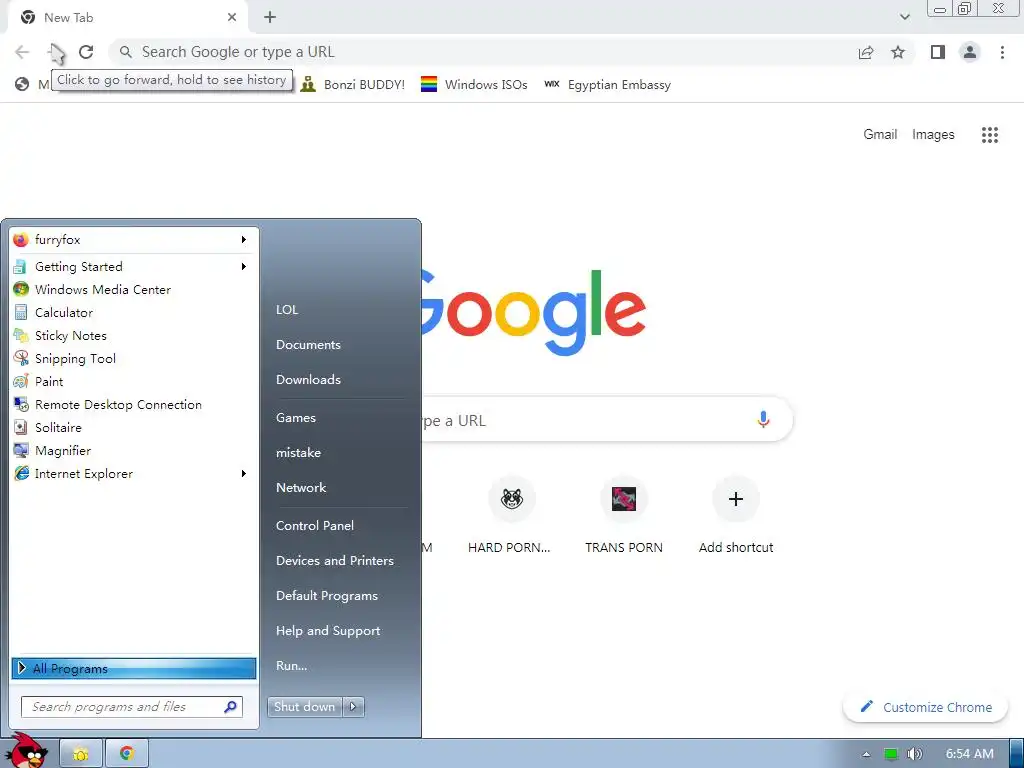Click the Customize Chrome button
The image size is (1024, 768).
coord(925,707)
